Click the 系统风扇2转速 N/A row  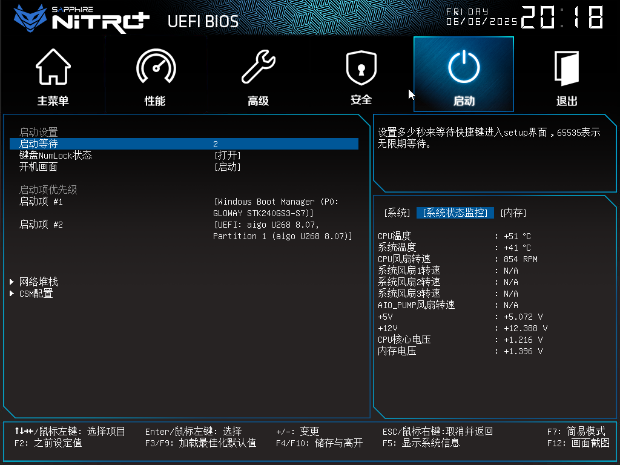pos(448,282)
